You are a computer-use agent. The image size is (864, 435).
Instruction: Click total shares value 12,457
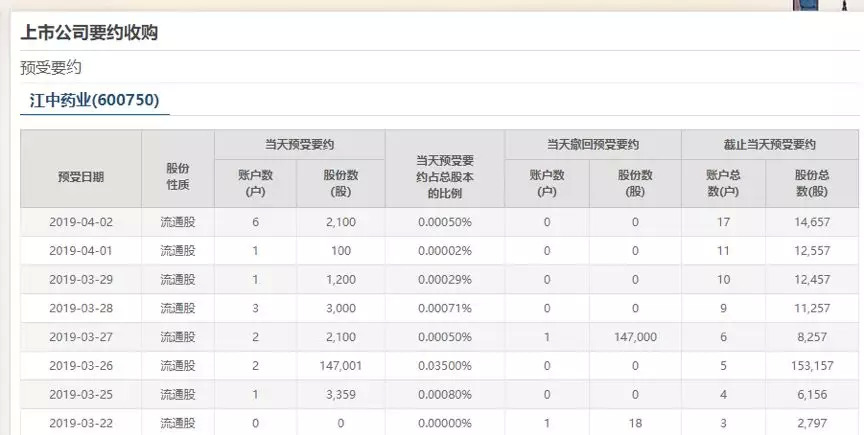pos(812,280)
